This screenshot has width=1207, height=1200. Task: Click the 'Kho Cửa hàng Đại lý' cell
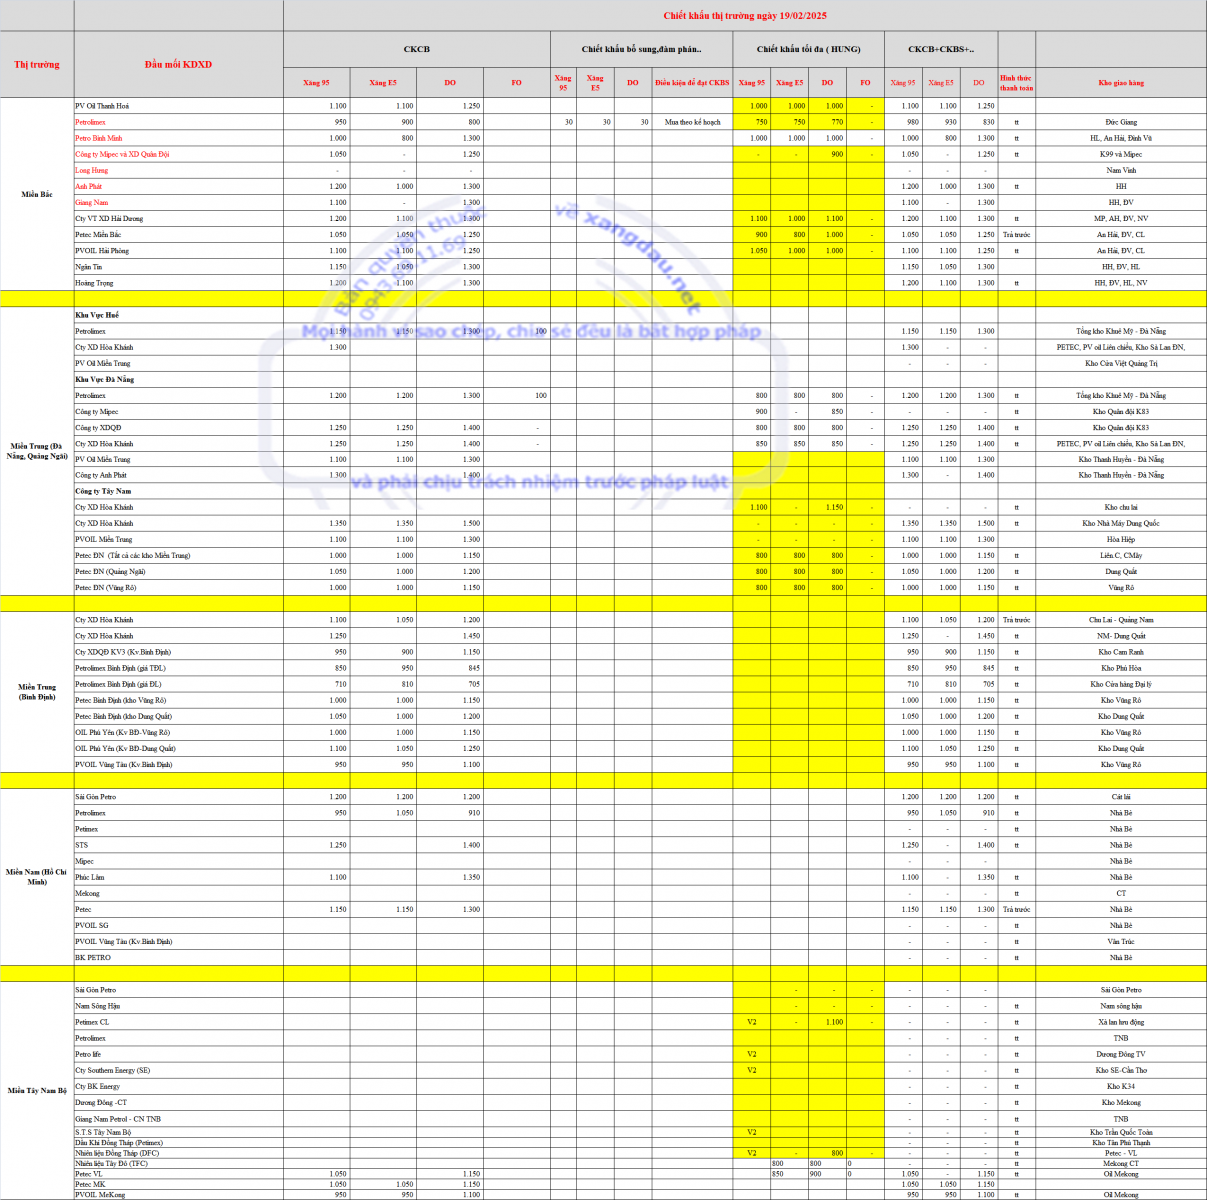(x=1121, y=684)
